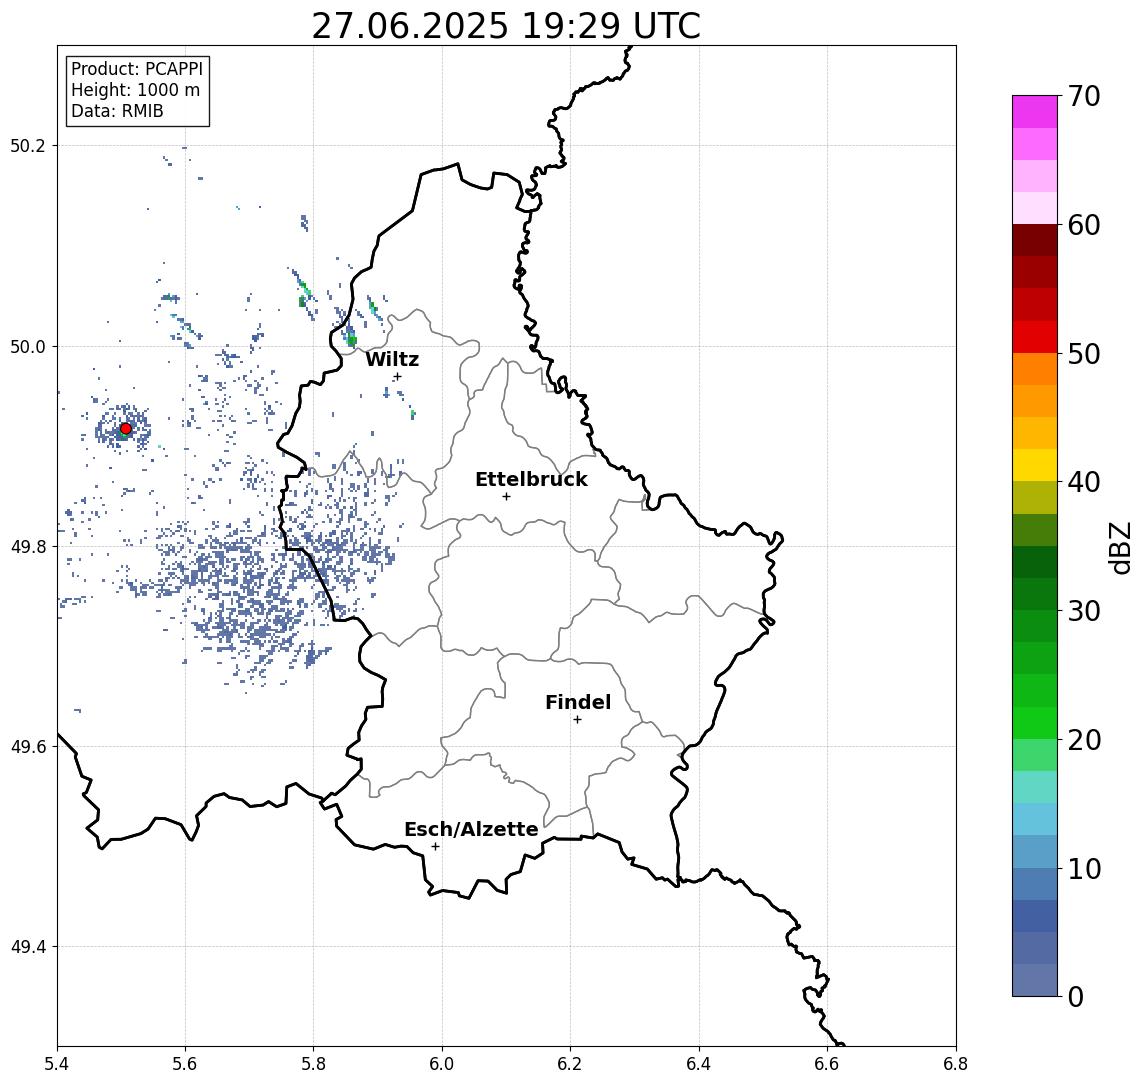The width and height of the screenshot is (1145, 1084).
Task: Click the 27.06.2025 19:29 UTC title
Action: tap(506, 27)
